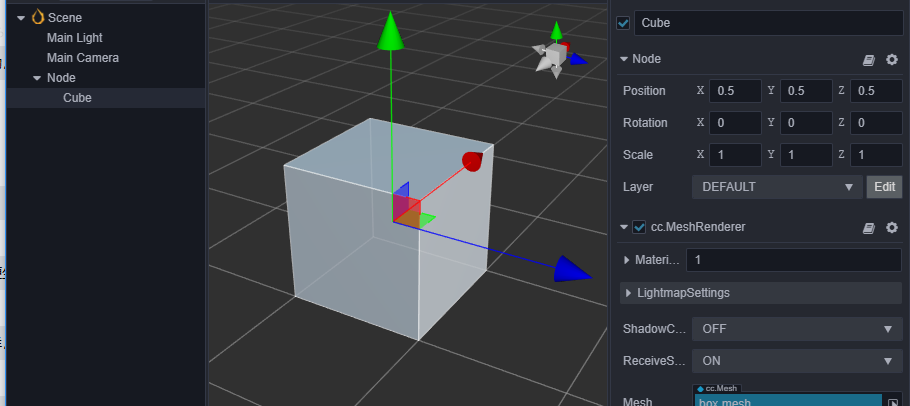This screenshot has width=910, height=406.
Task: Collapse the Node component section
Action: (624, 59)
